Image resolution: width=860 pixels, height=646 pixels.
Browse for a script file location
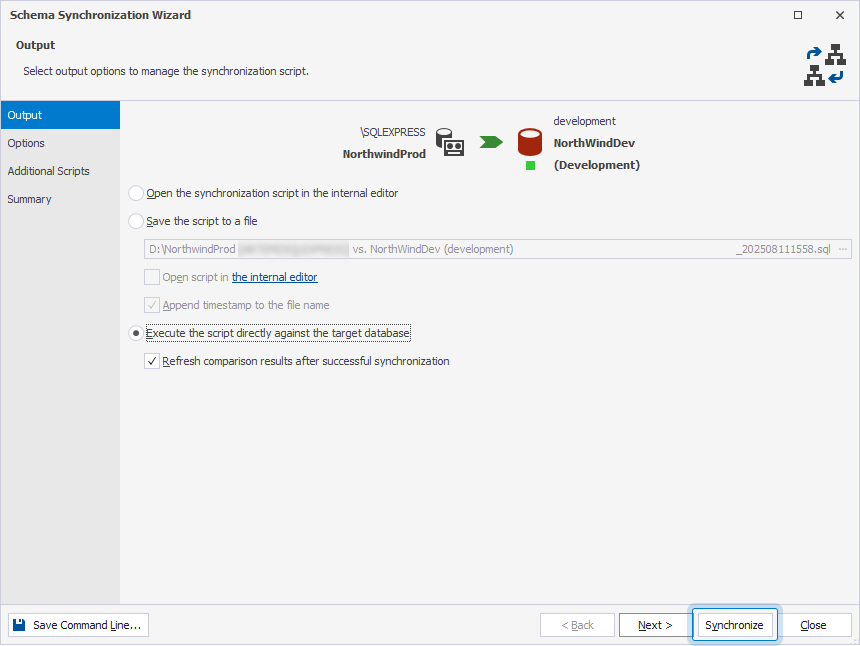[x=841, y=248]
